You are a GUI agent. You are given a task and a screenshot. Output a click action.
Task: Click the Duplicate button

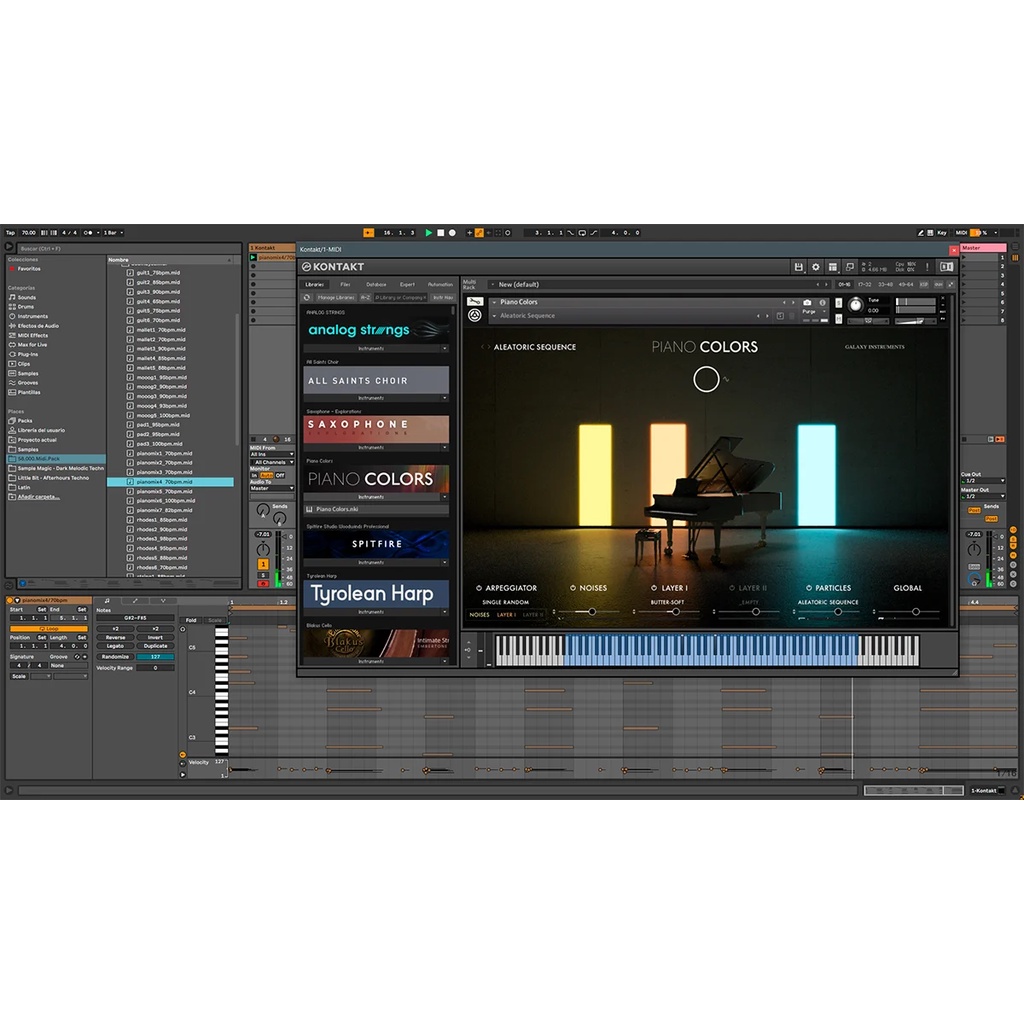[x=155, y=647]
